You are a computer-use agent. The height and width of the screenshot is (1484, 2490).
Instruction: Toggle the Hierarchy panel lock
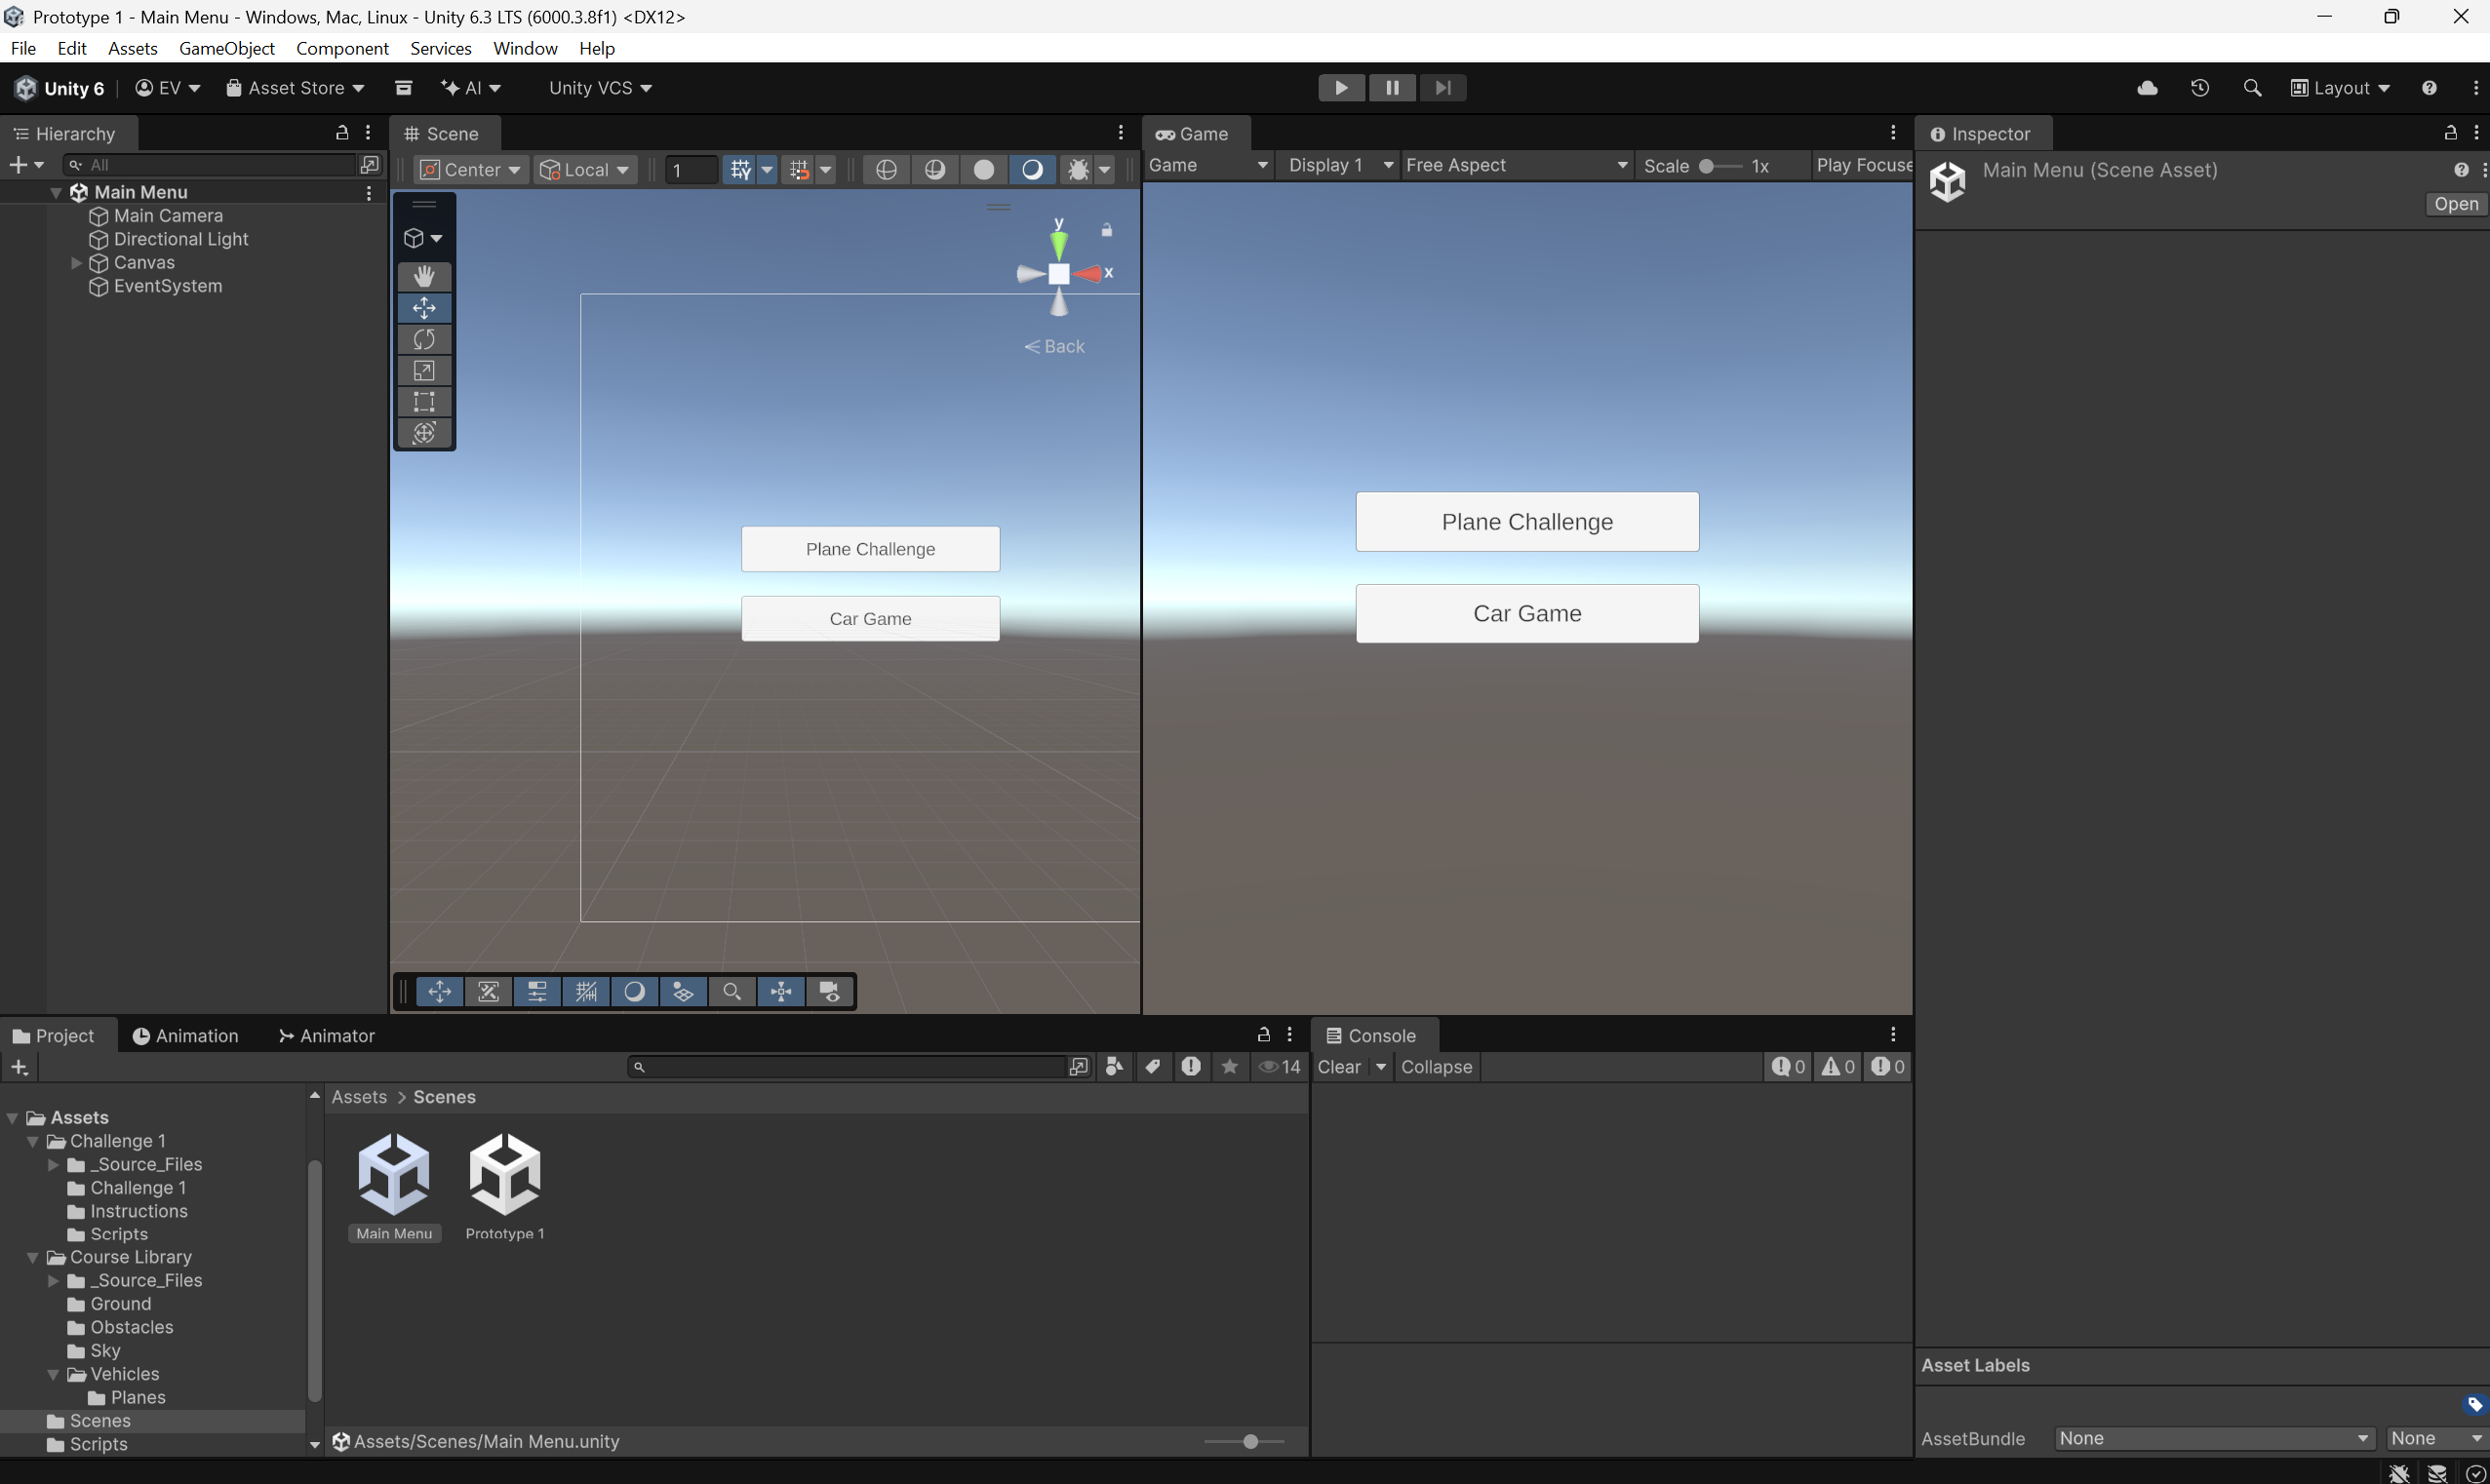pyautogui.click(x=342, y=133)
